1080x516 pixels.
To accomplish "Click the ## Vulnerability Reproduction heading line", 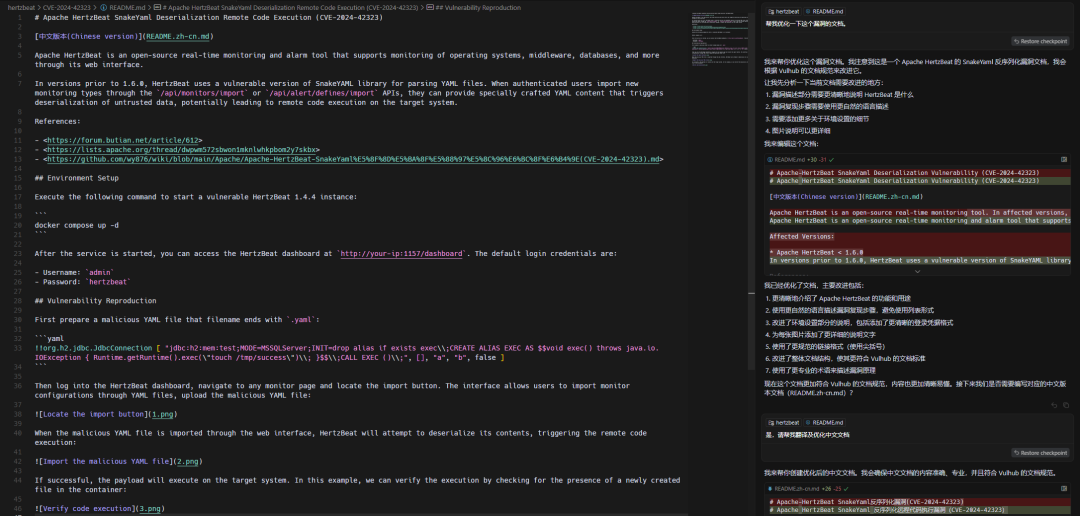I will pyautogui.click(x=96, y=301).
